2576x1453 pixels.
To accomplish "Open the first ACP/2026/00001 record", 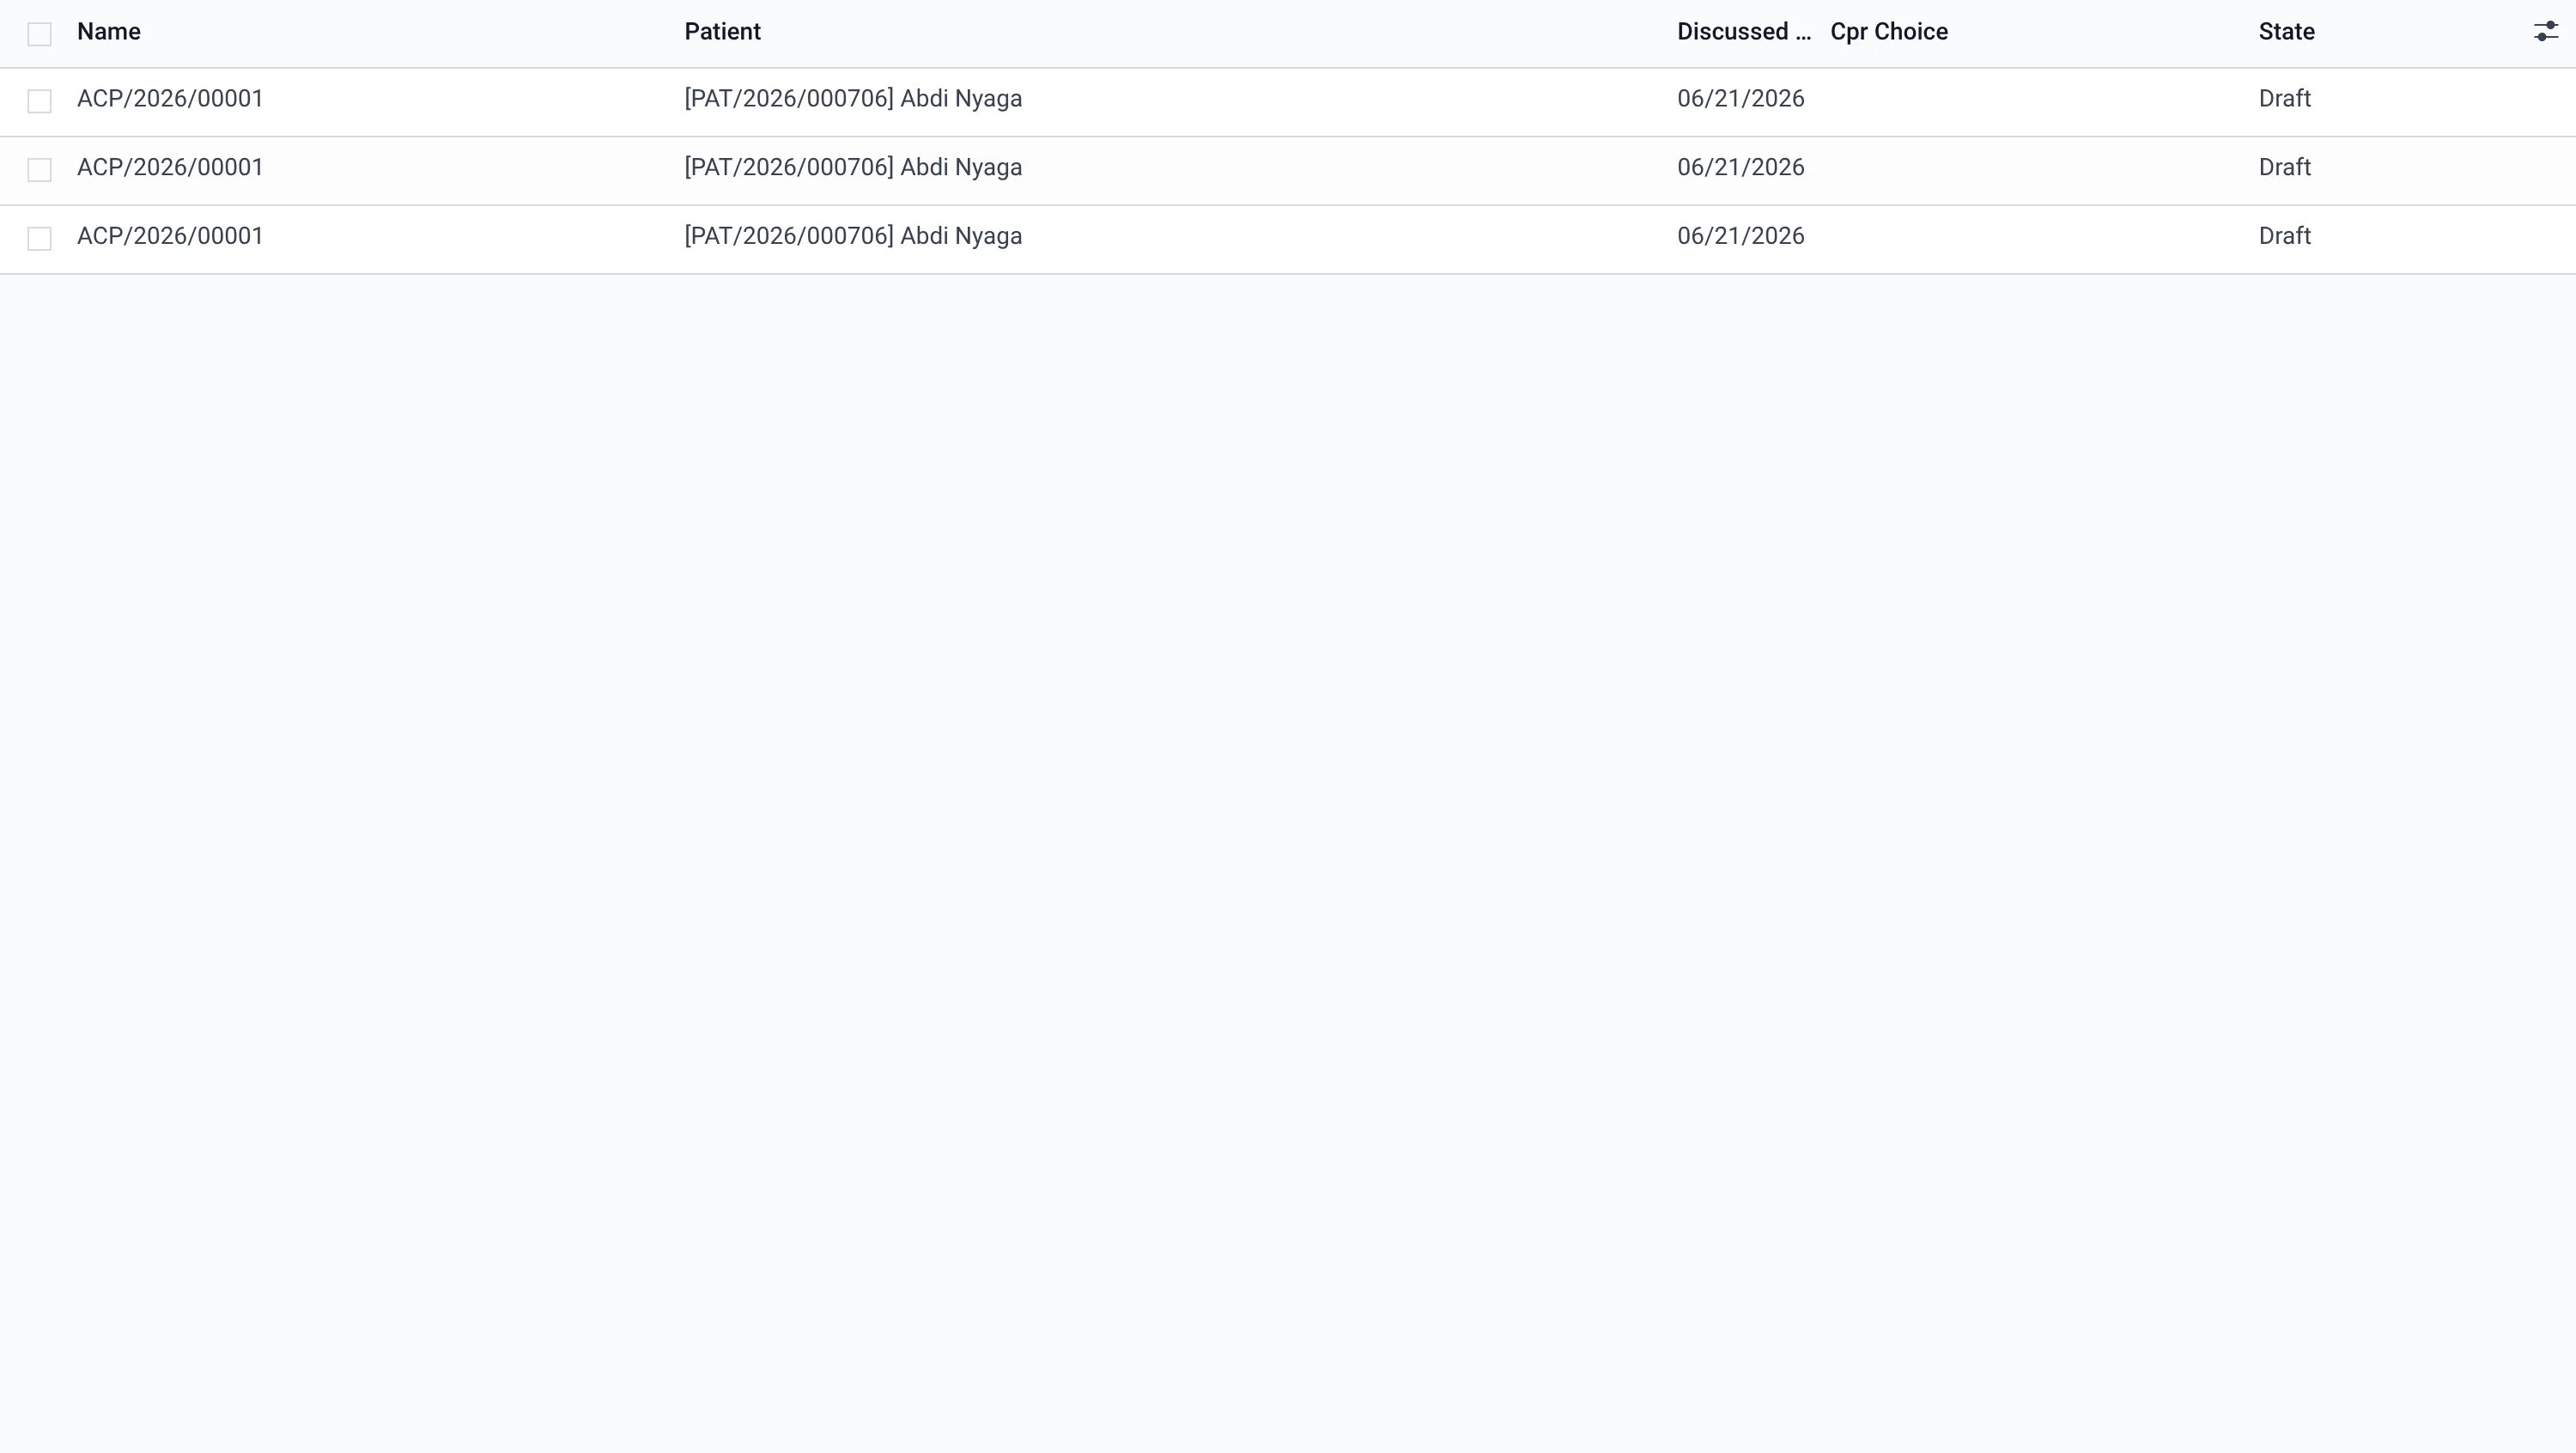I will tap(170, 99).
